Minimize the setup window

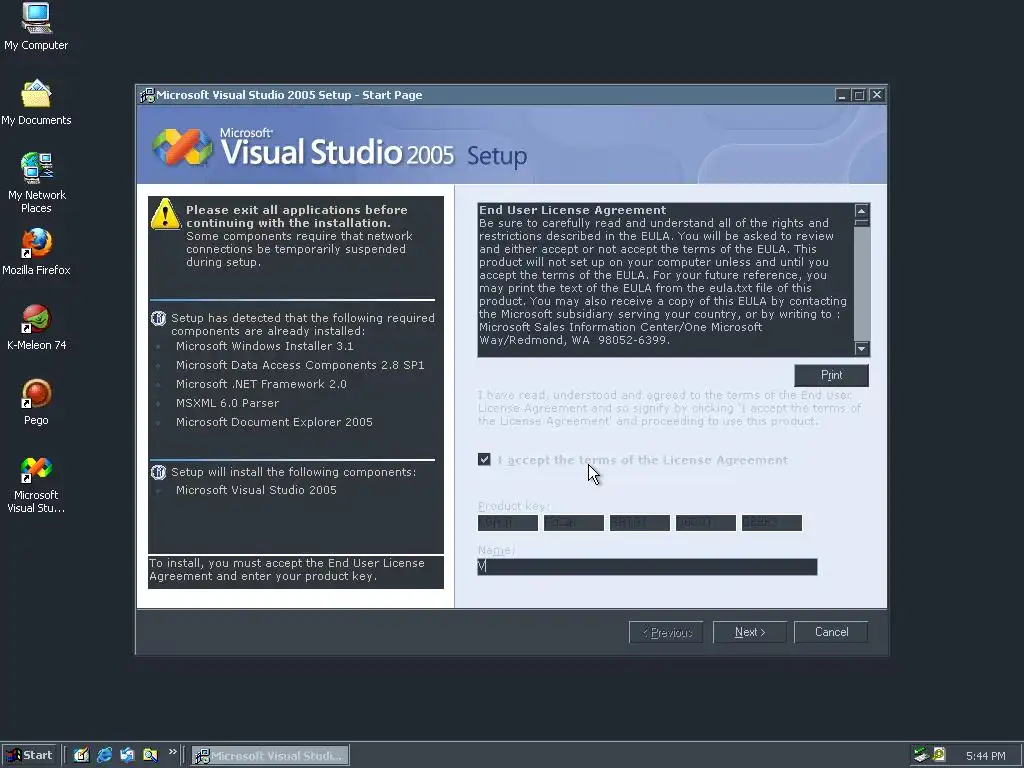pos(842,95)
